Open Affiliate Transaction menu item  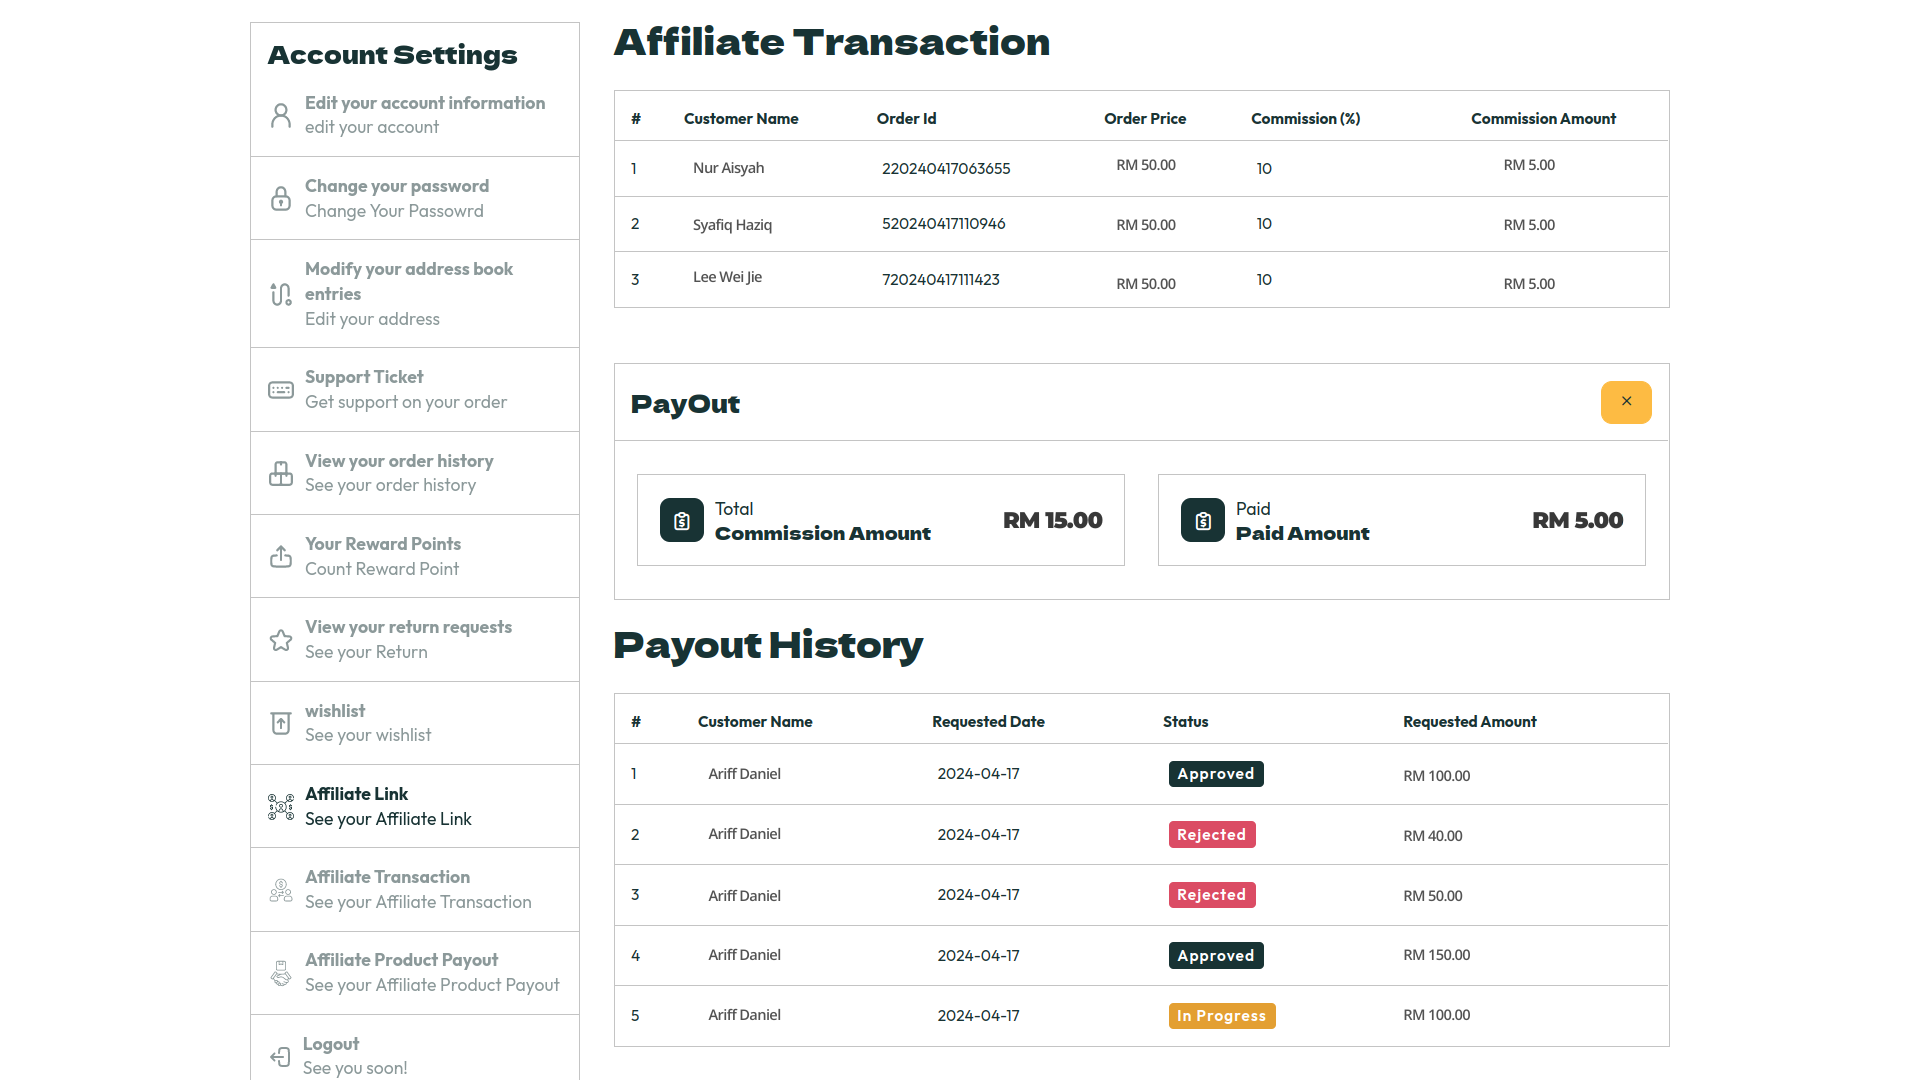tap(388, 877)
